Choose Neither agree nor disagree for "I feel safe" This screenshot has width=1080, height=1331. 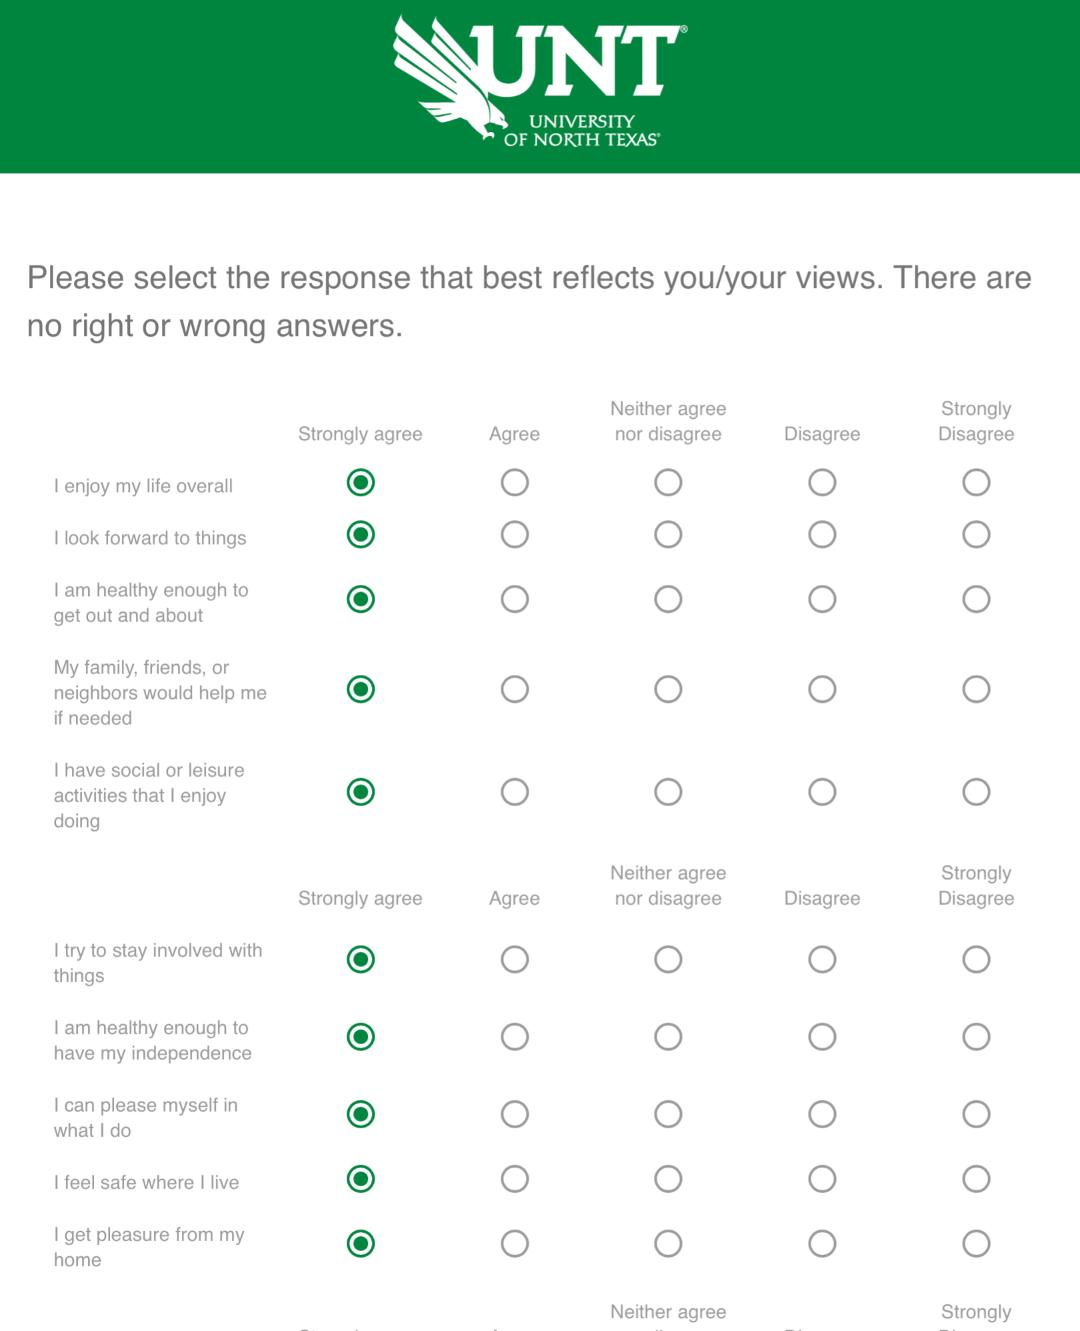tap(668, 1179)
